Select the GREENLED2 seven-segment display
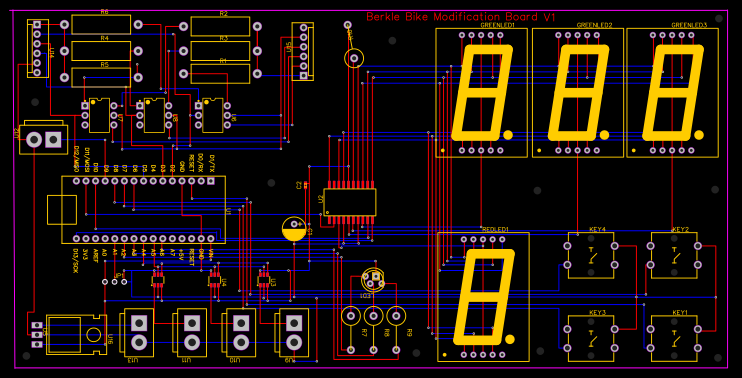This screenshot has width=742, height=378. click(x=578, y=93)
